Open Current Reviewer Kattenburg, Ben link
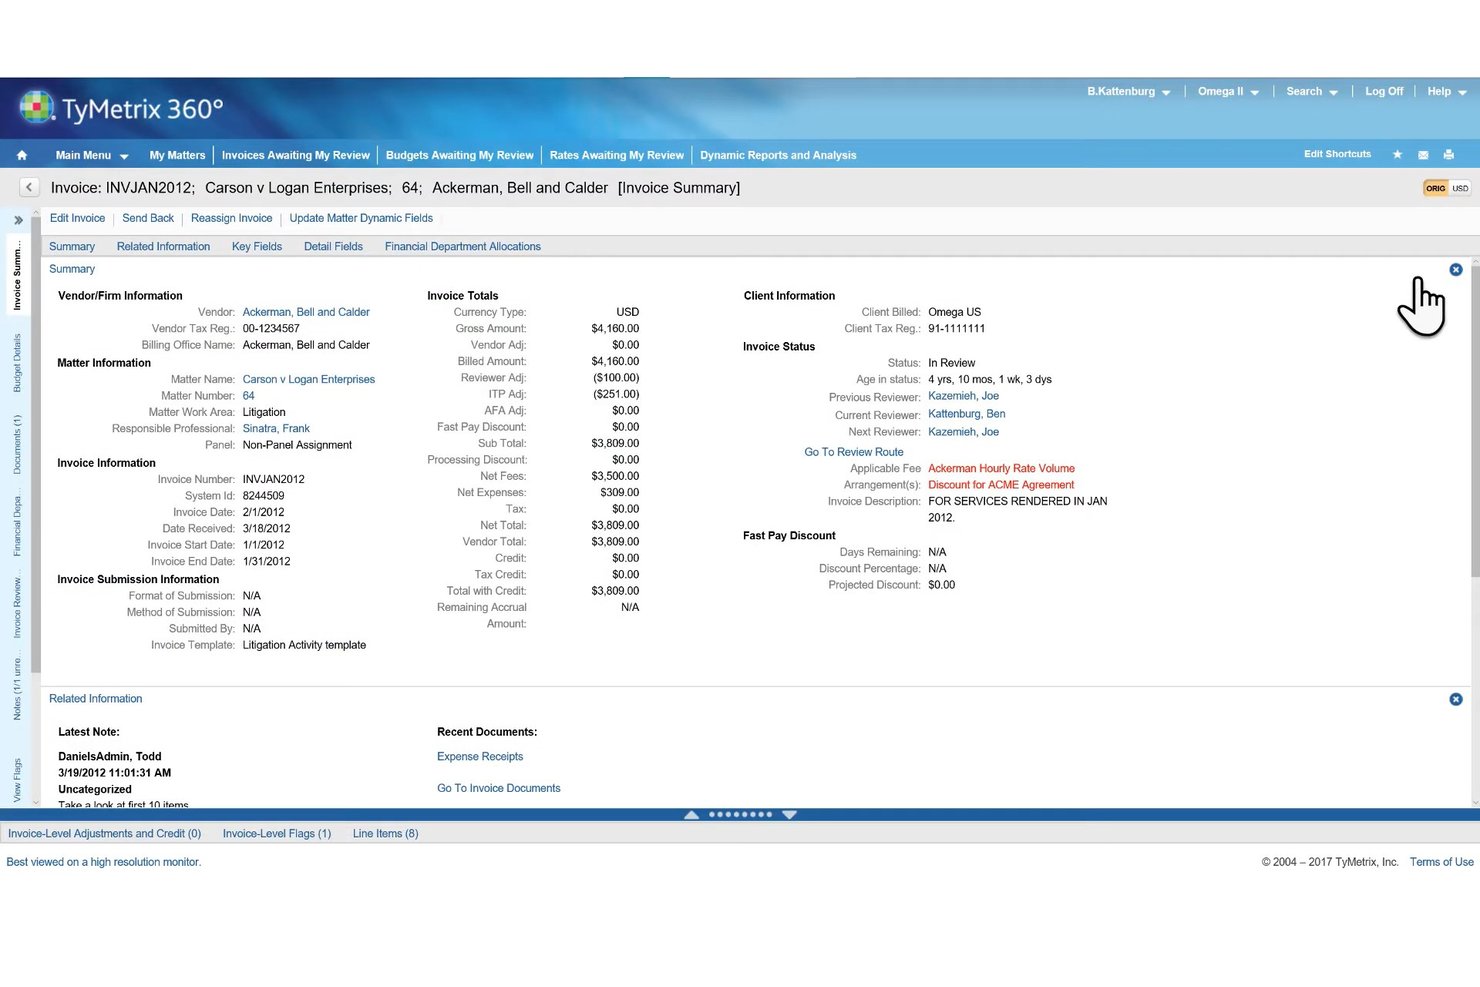 click(967, 414)
